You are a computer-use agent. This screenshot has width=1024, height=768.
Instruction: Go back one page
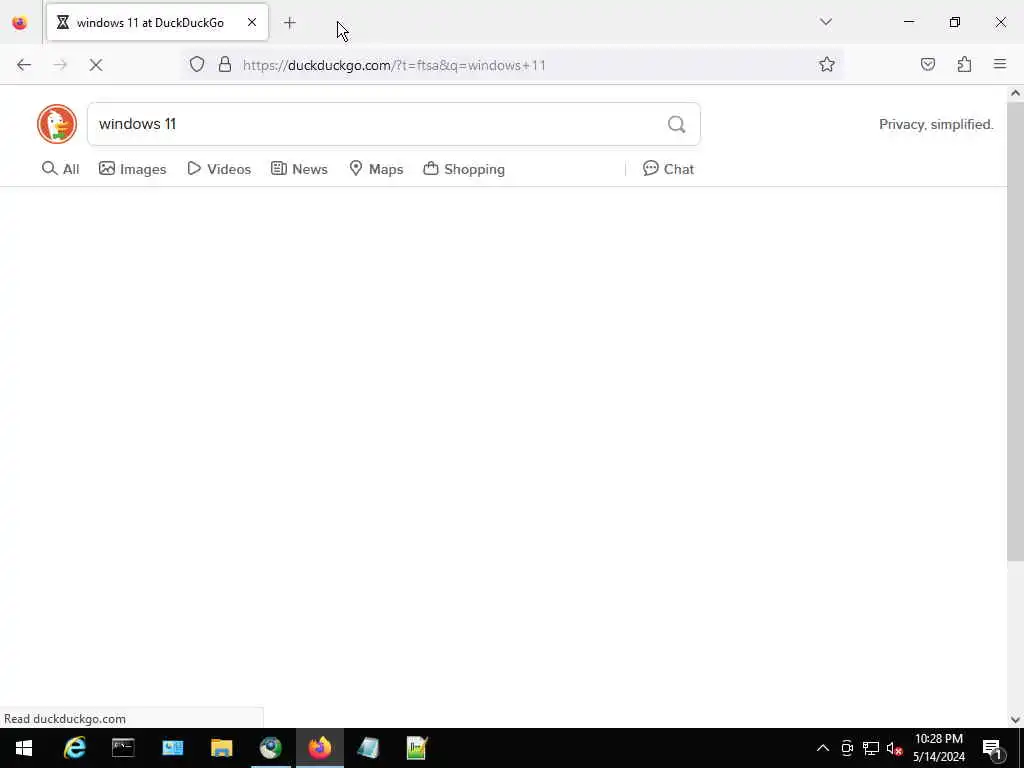(24, 65)
